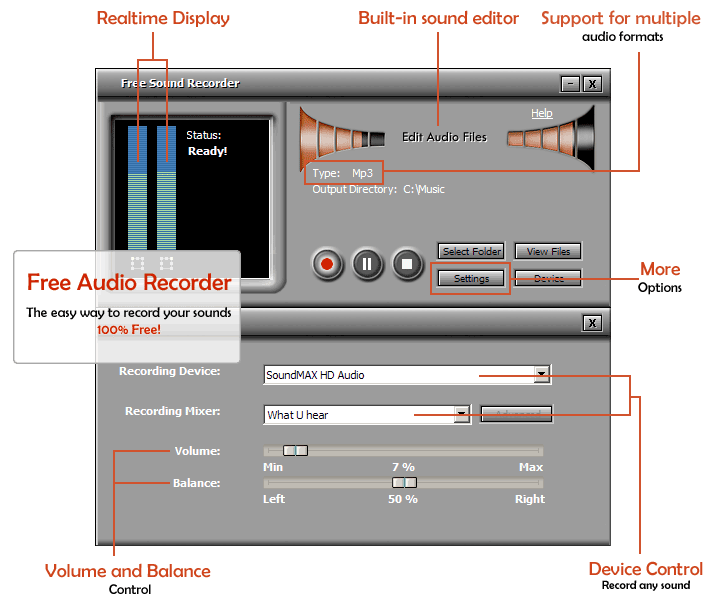Click the 'What U hear' mixer combo box
The image size is (706, 614).
pos(358,414)
